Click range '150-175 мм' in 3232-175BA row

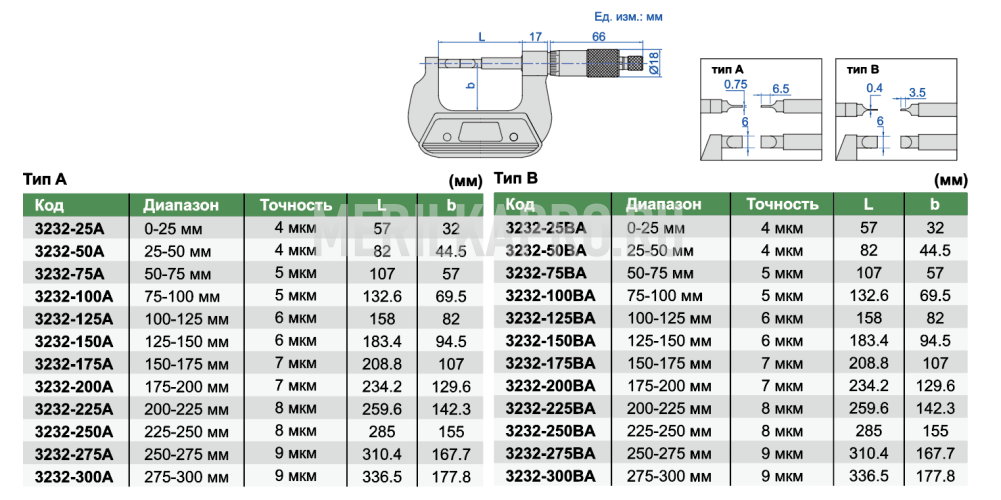click(x=669, y=363)
